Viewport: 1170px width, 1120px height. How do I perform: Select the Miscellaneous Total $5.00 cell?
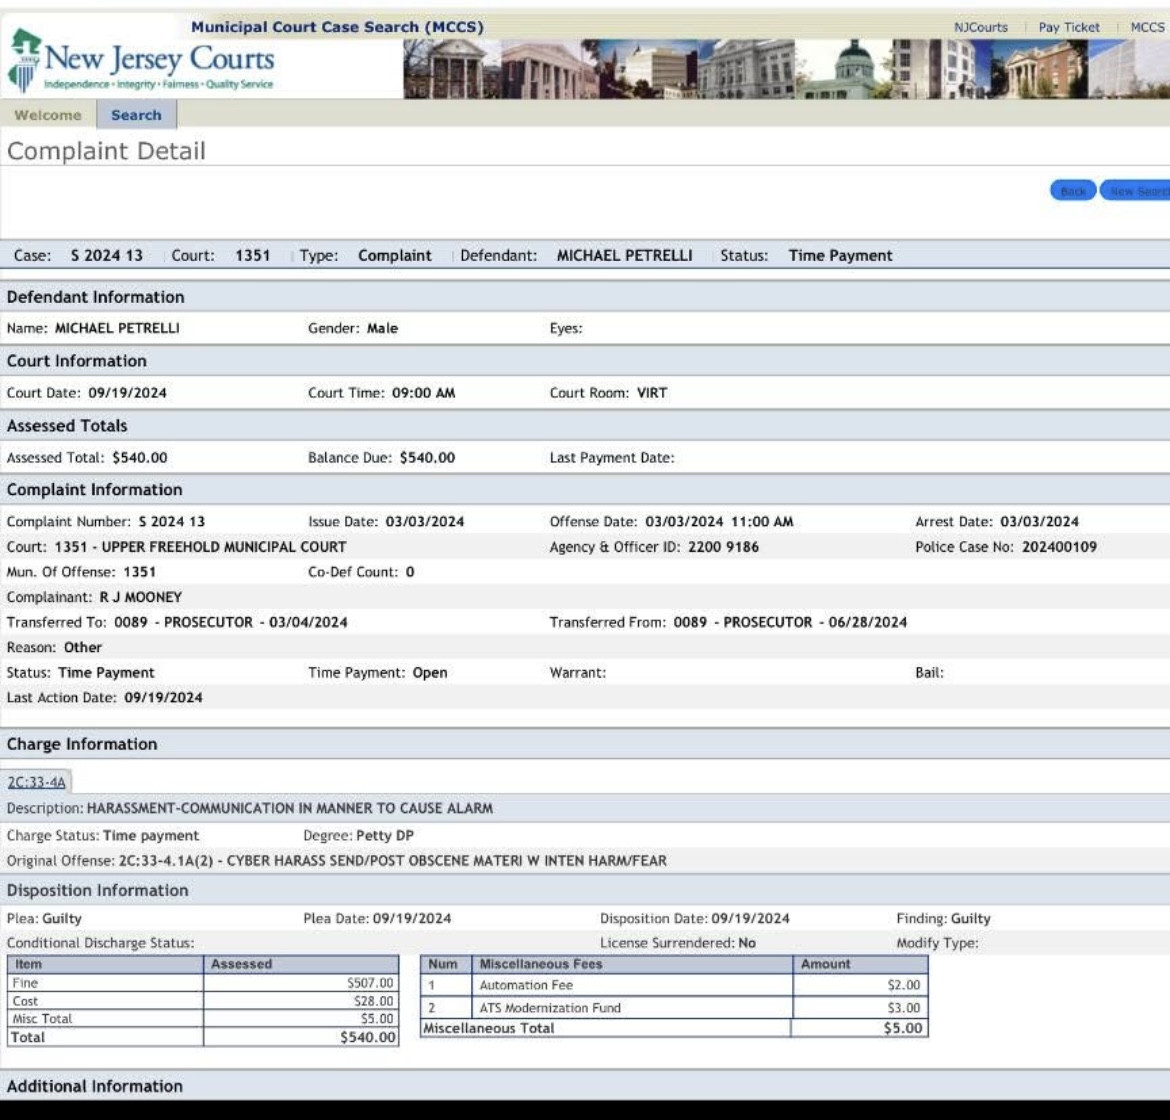tap(860, 1028)
